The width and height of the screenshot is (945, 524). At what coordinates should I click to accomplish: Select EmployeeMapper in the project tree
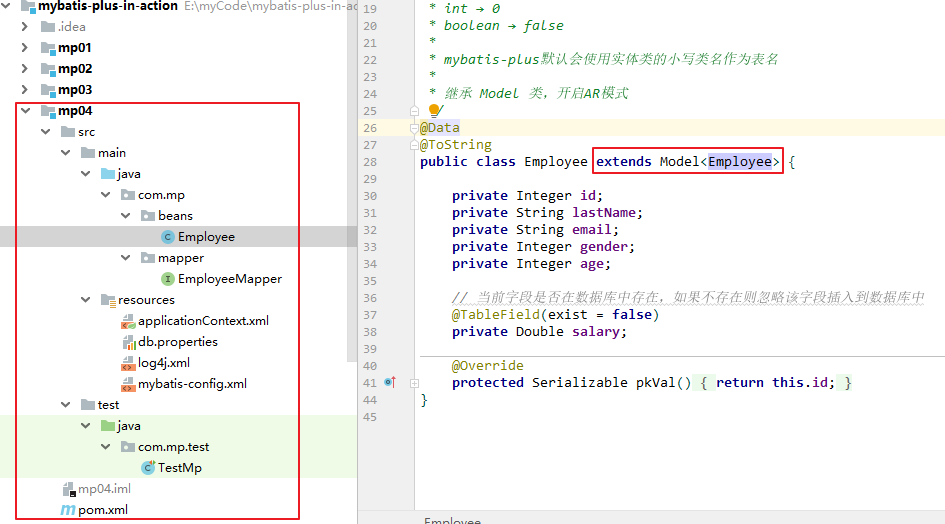tap(230, 279)
